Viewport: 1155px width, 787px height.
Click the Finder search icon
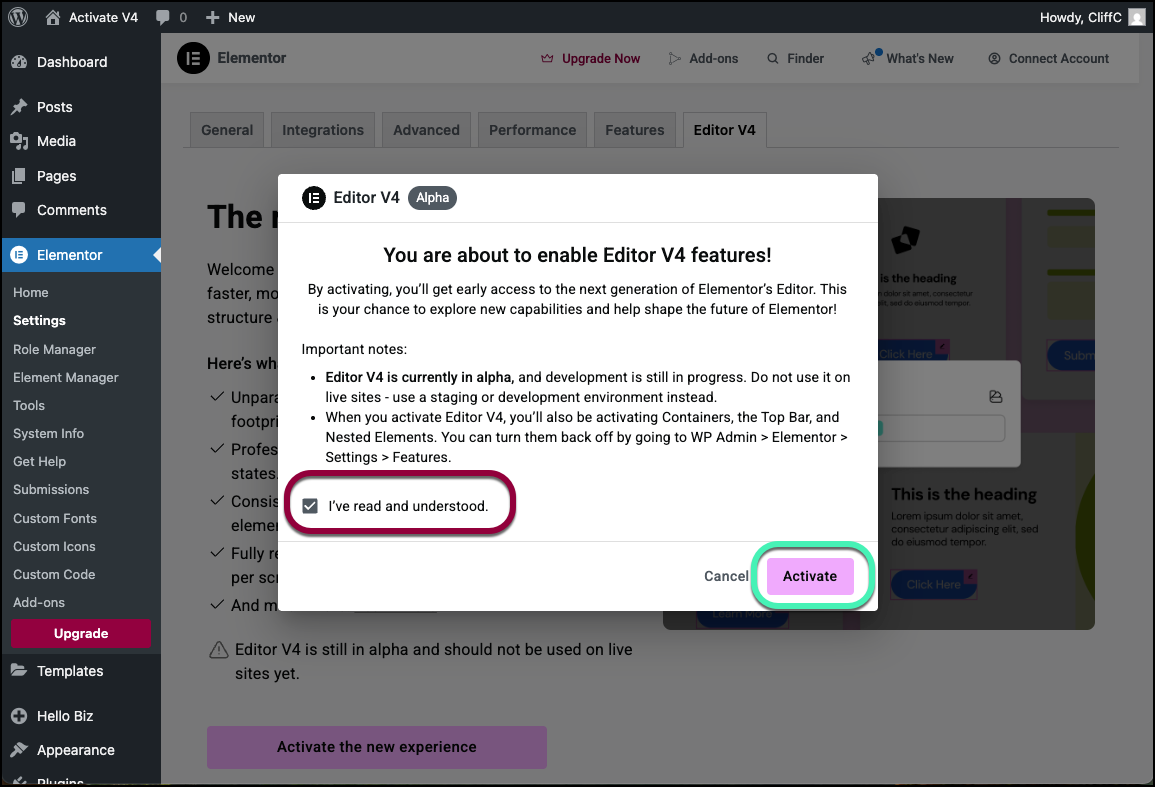click(773, 59)
